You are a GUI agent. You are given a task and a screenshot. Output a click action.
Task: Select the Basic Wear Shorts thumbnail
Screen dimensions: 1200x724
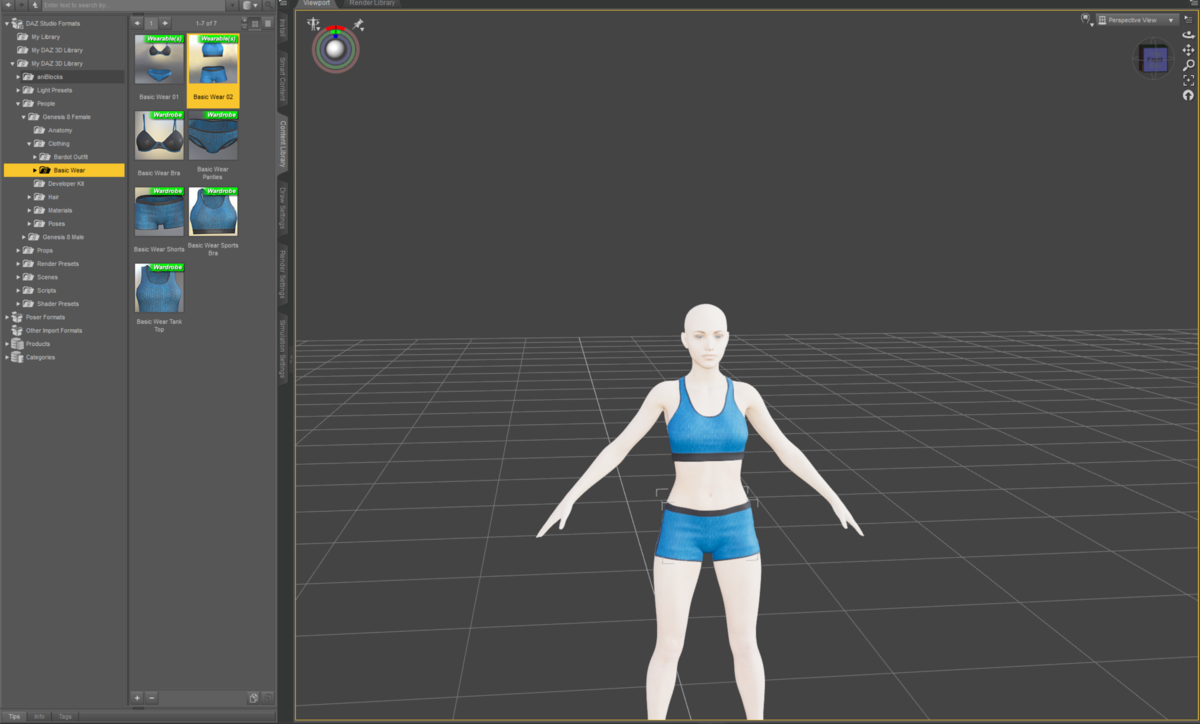pyautogui.click(x=159, y=211)
